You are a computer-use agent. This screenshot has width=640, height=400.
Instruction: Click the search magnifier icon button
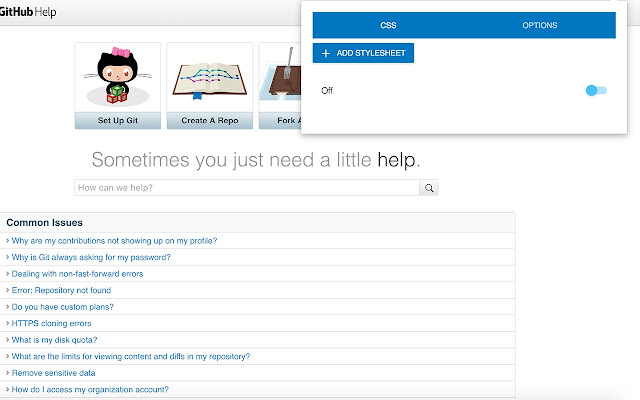[429, 188]
